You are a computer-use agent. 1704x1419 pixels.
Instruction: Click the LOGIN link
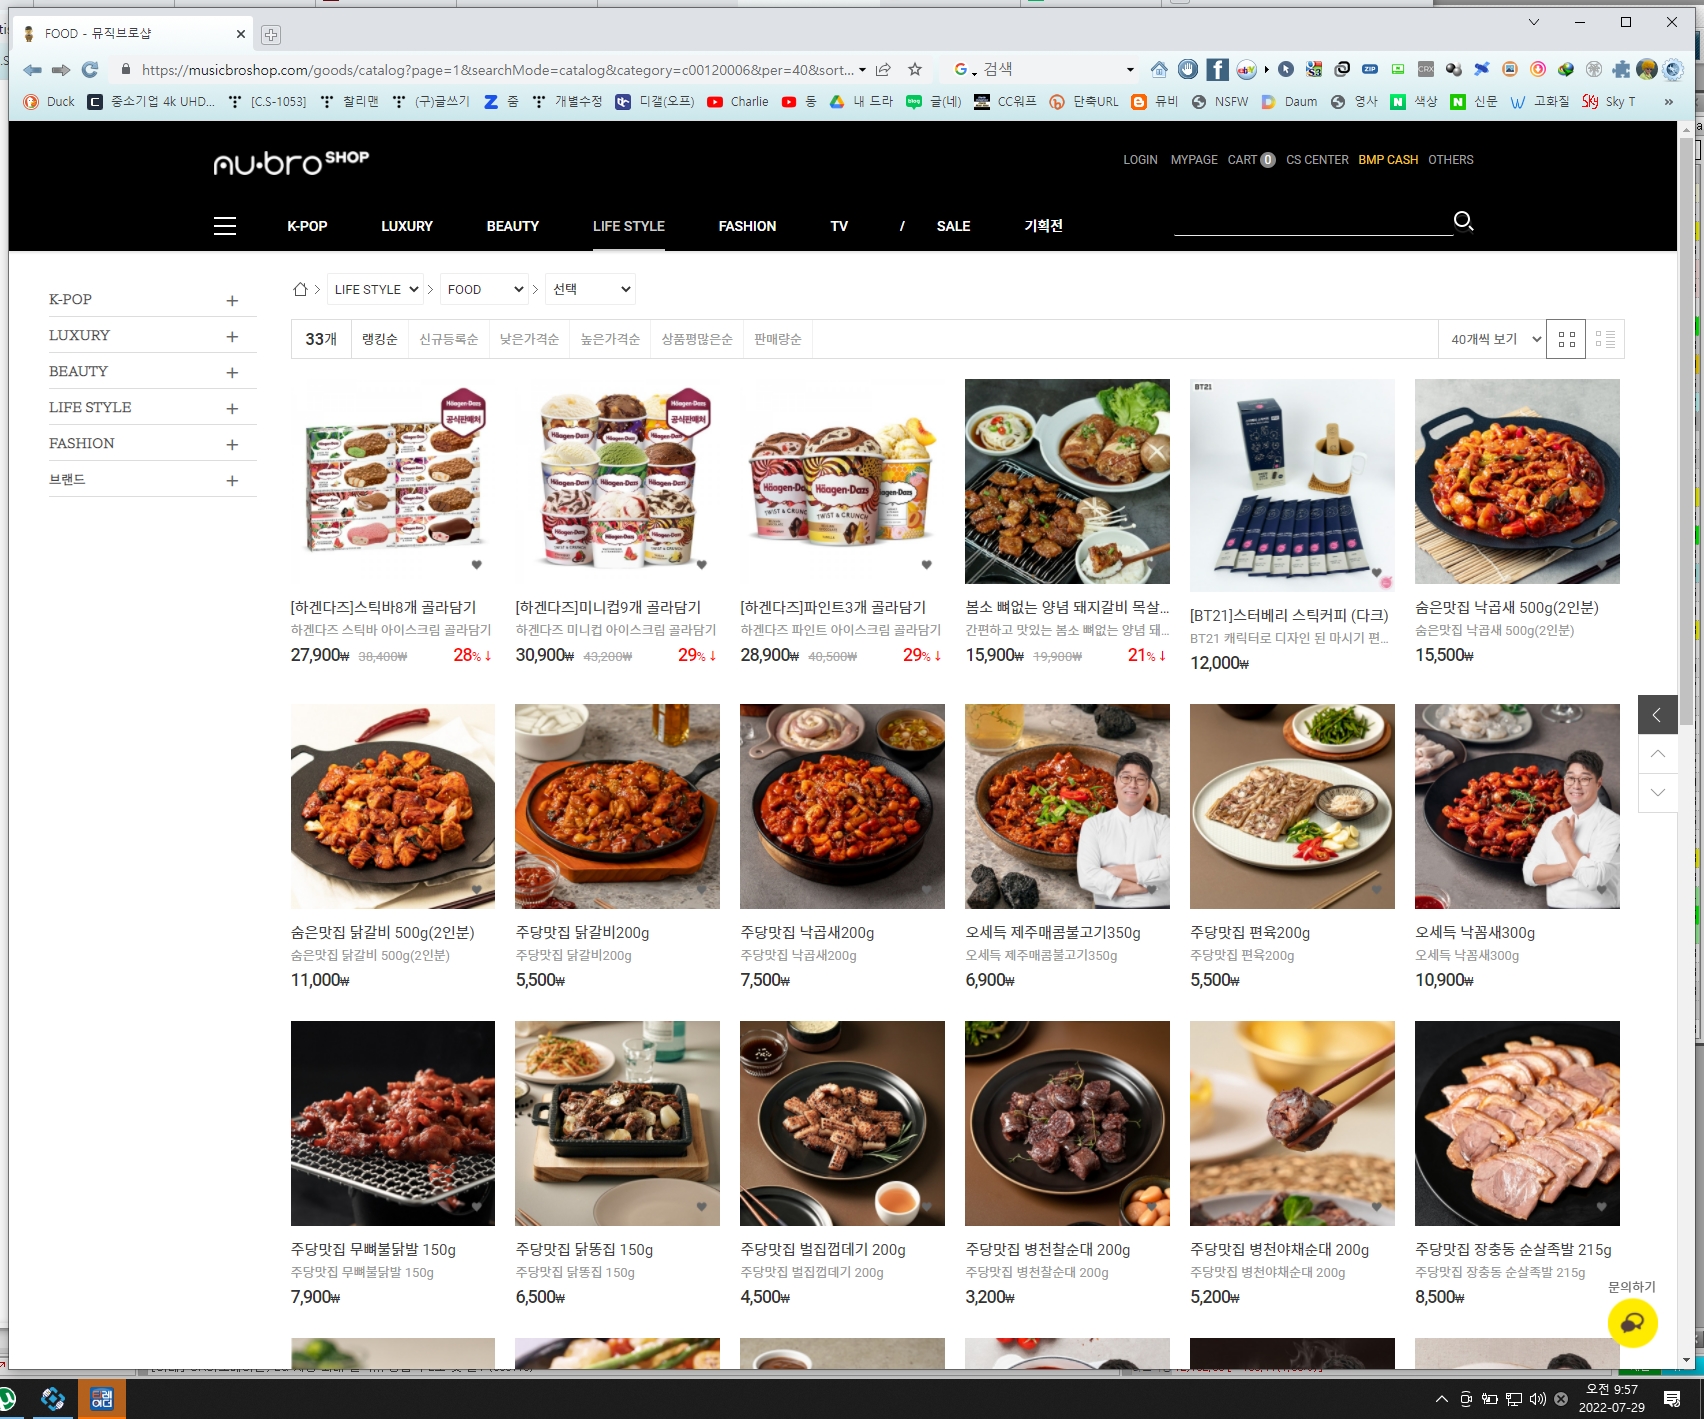pos(1140,160)
